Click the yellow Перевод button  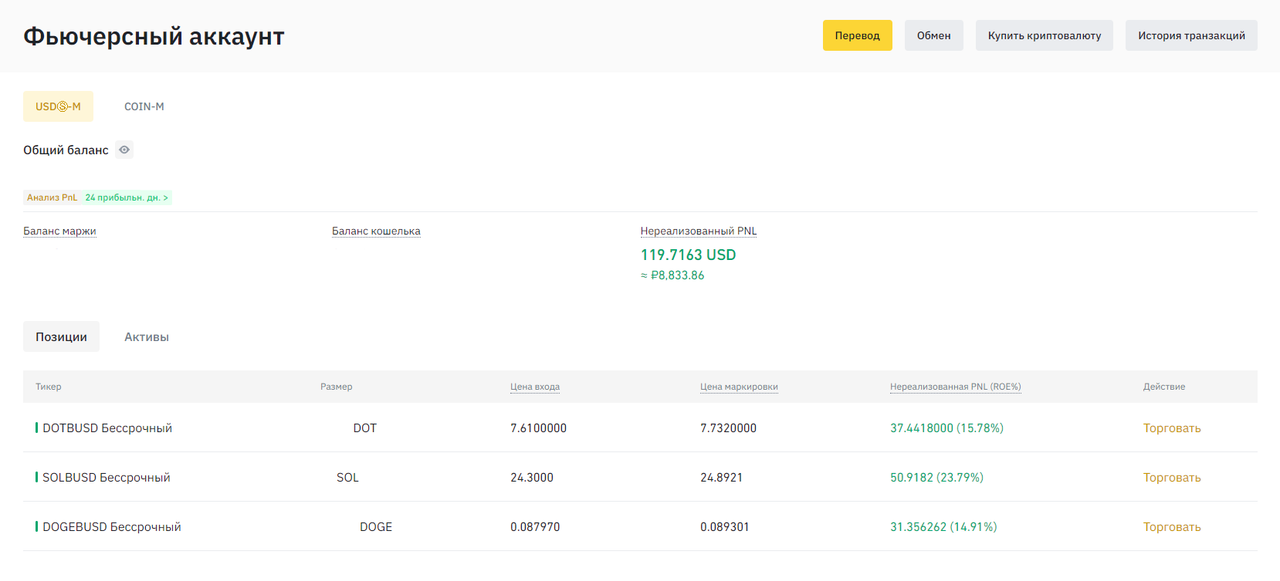(857, 35)
